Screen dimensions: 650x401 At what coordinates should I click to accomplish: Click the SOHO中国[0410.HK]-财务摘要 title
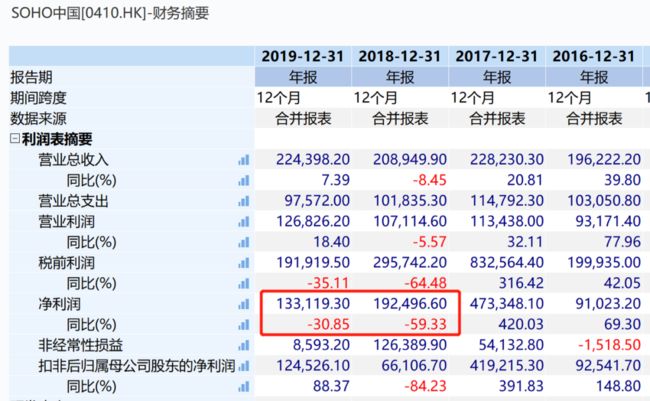tap(110, 13)
